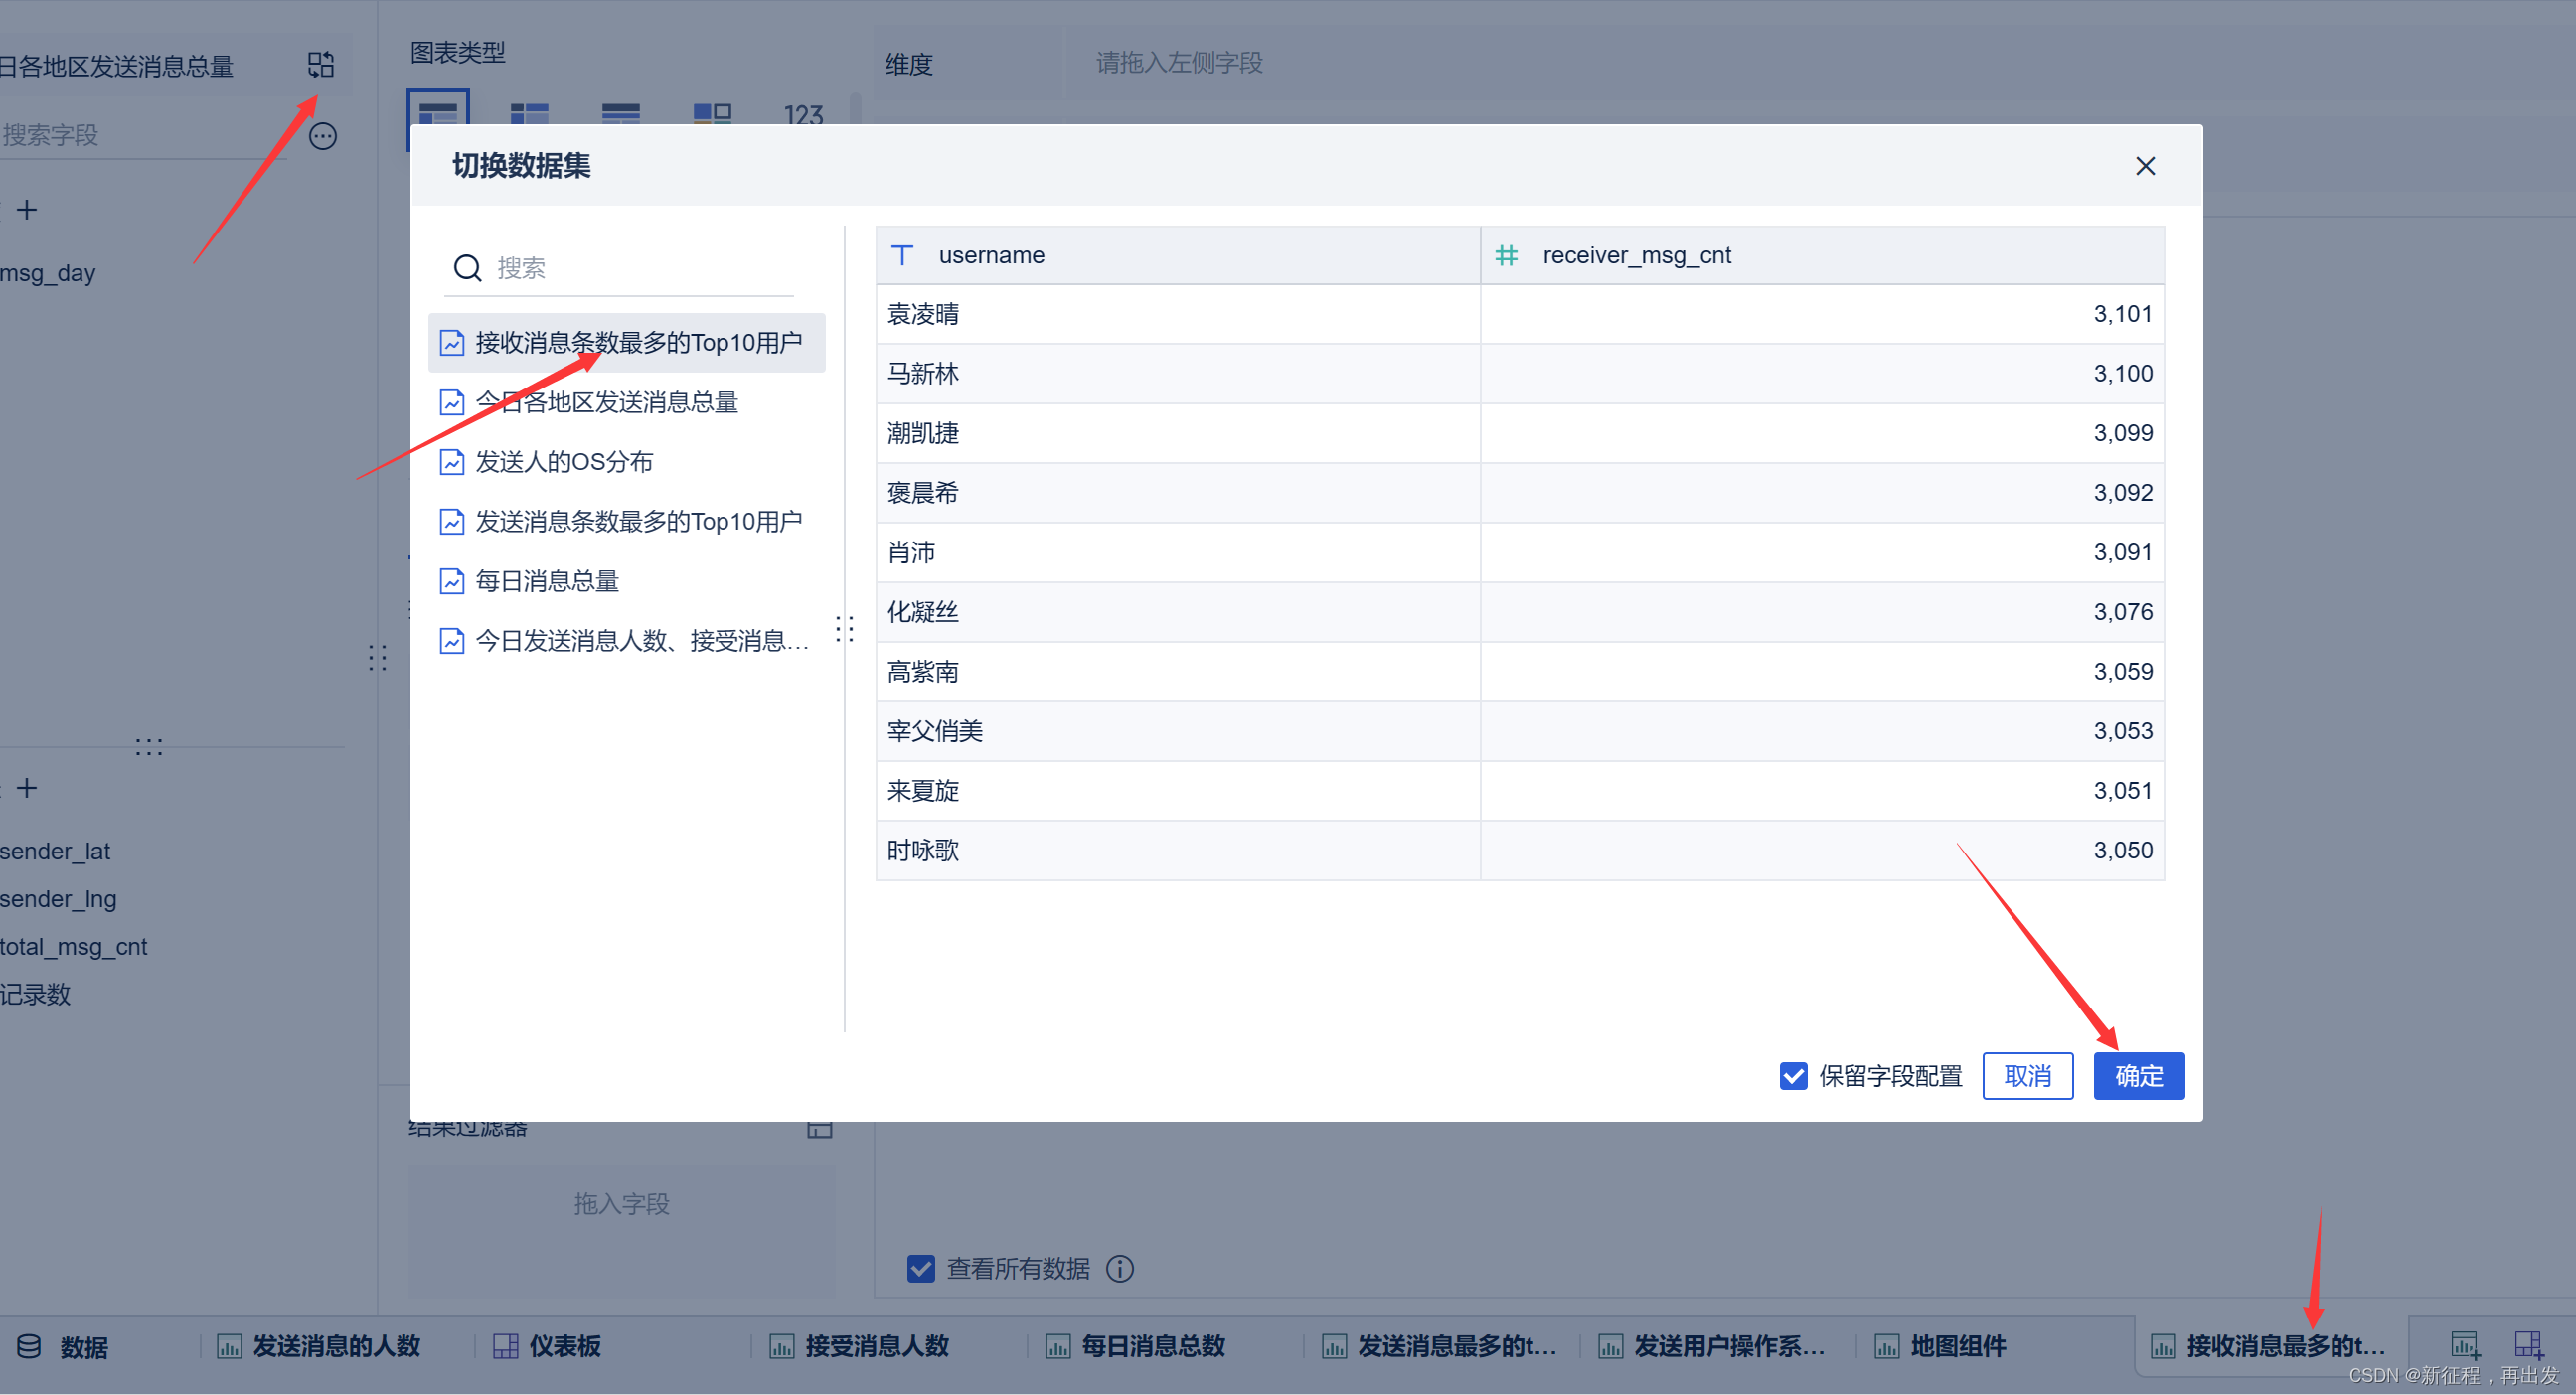Close the 切换数据集 dialog

[2145, 166]
